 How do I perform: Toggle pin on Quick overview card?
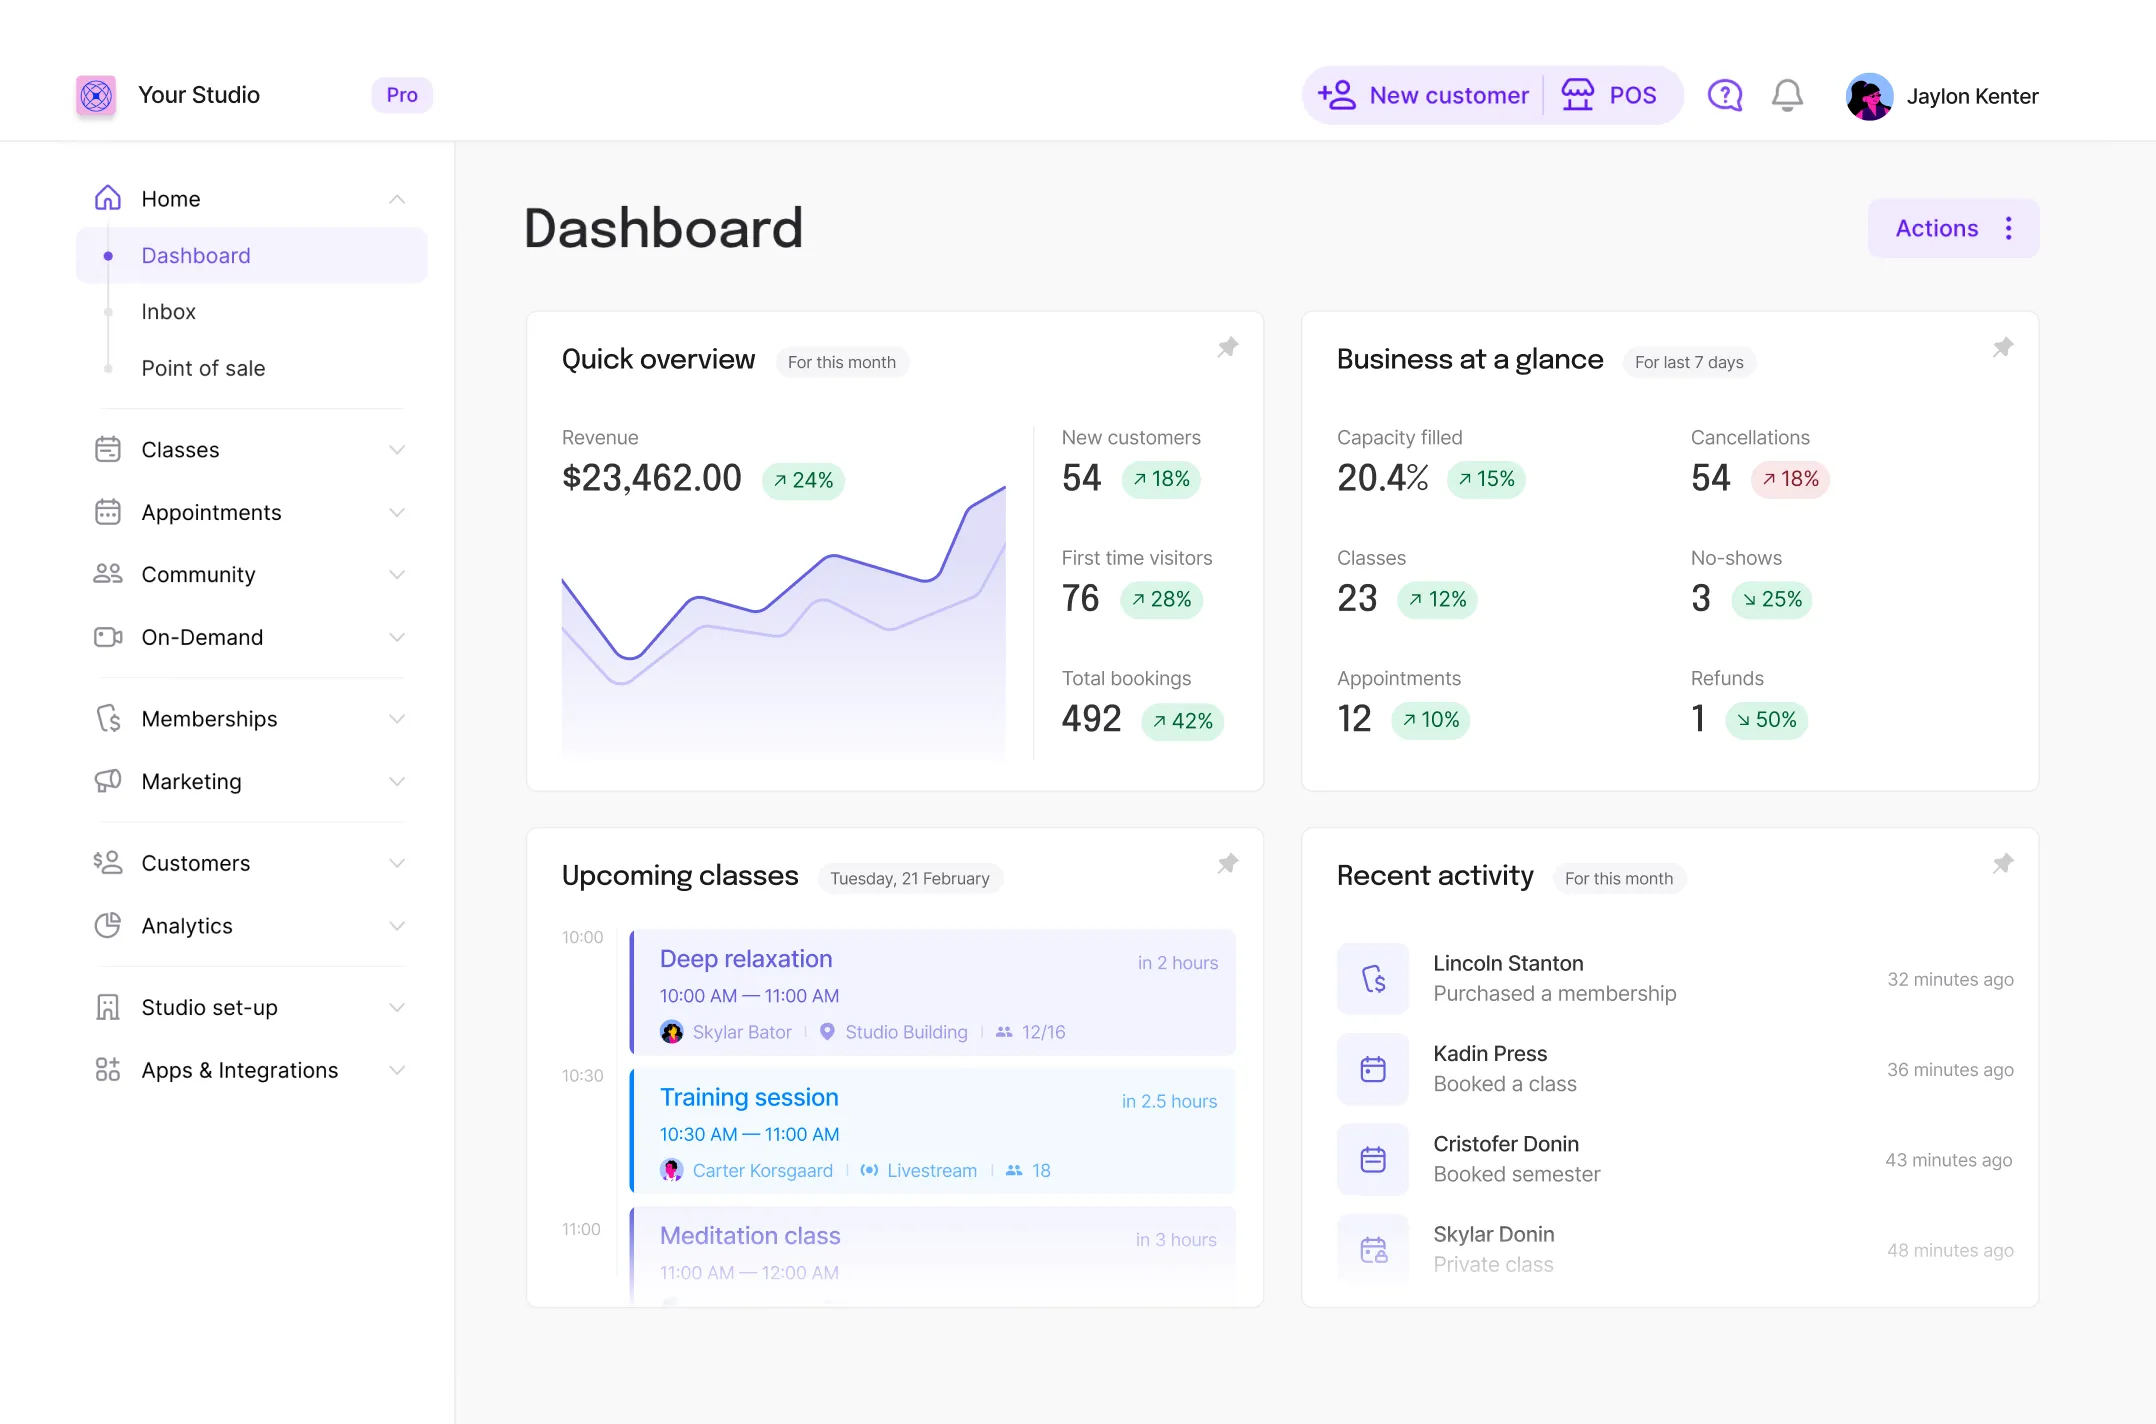click(x=1228, y=347)
